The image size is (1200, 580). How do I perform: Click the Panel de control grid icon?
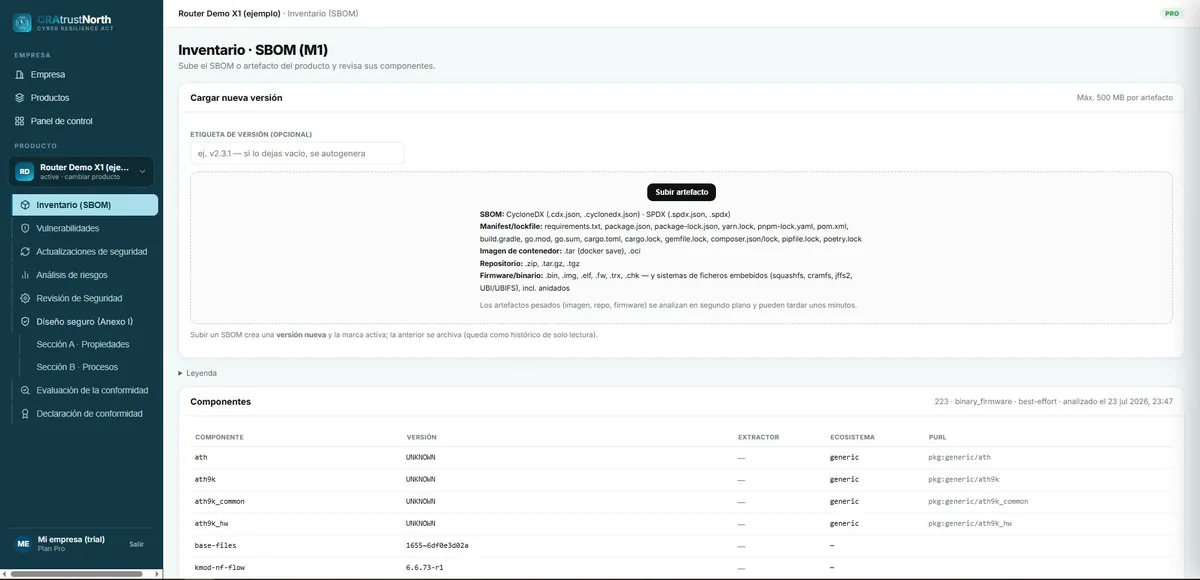point(20,121)
